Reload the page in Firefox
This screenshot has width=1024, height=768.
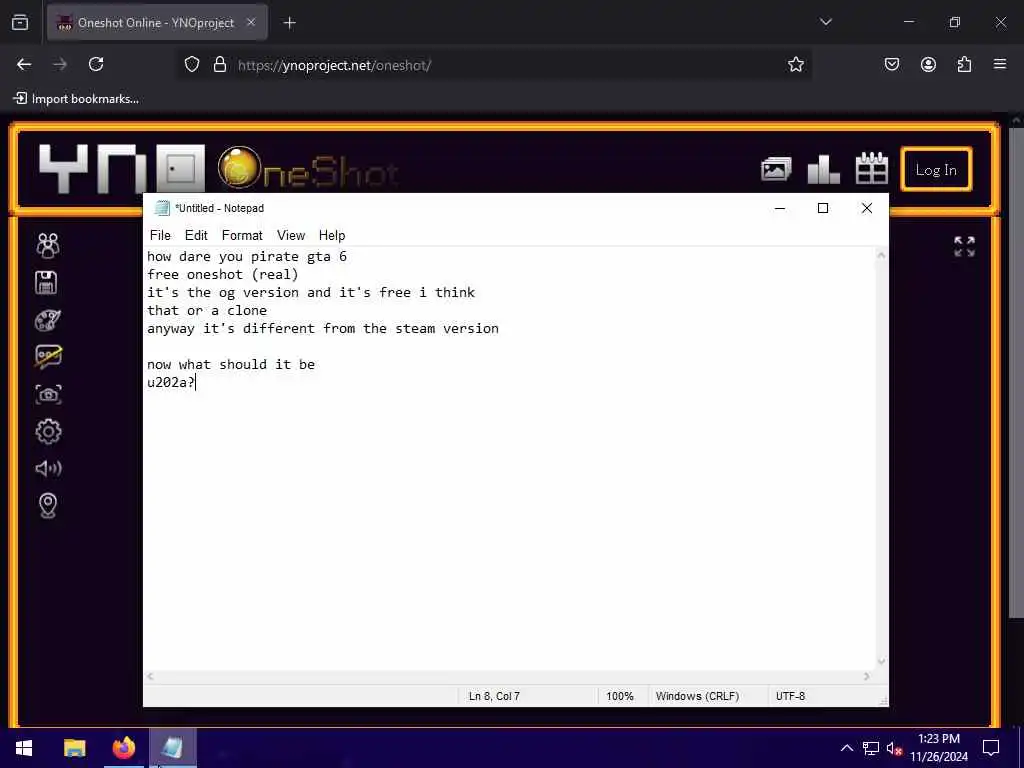click(96, 64)
